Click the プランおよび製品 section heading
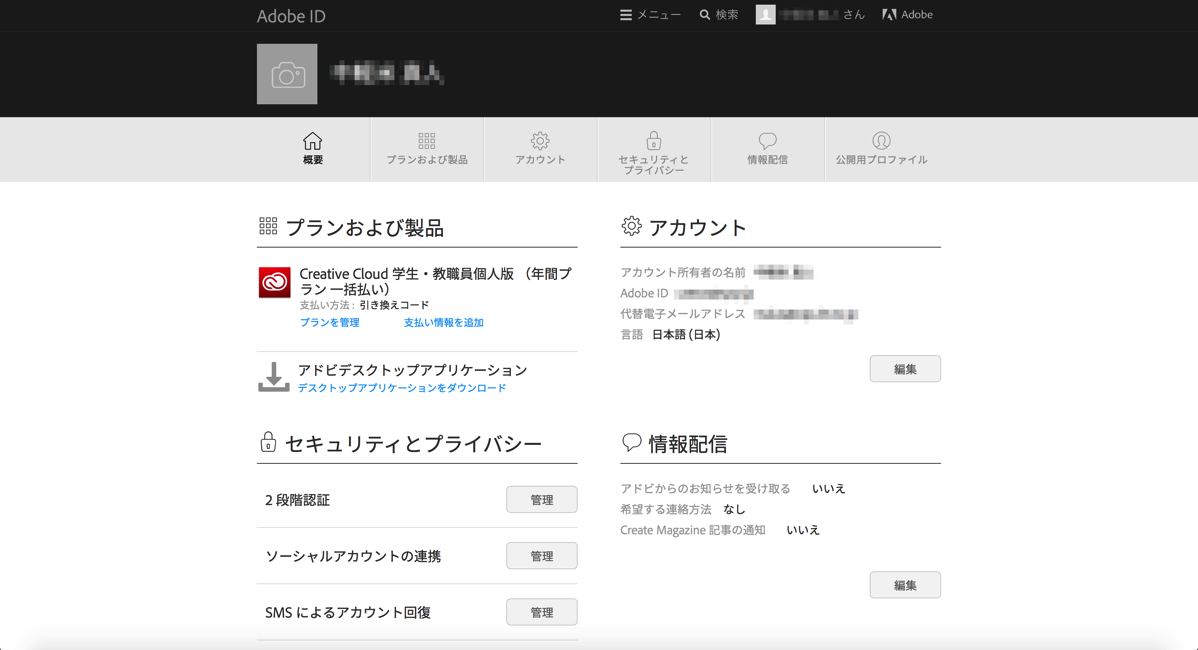 pyautogui.click(x=364, y=228)
